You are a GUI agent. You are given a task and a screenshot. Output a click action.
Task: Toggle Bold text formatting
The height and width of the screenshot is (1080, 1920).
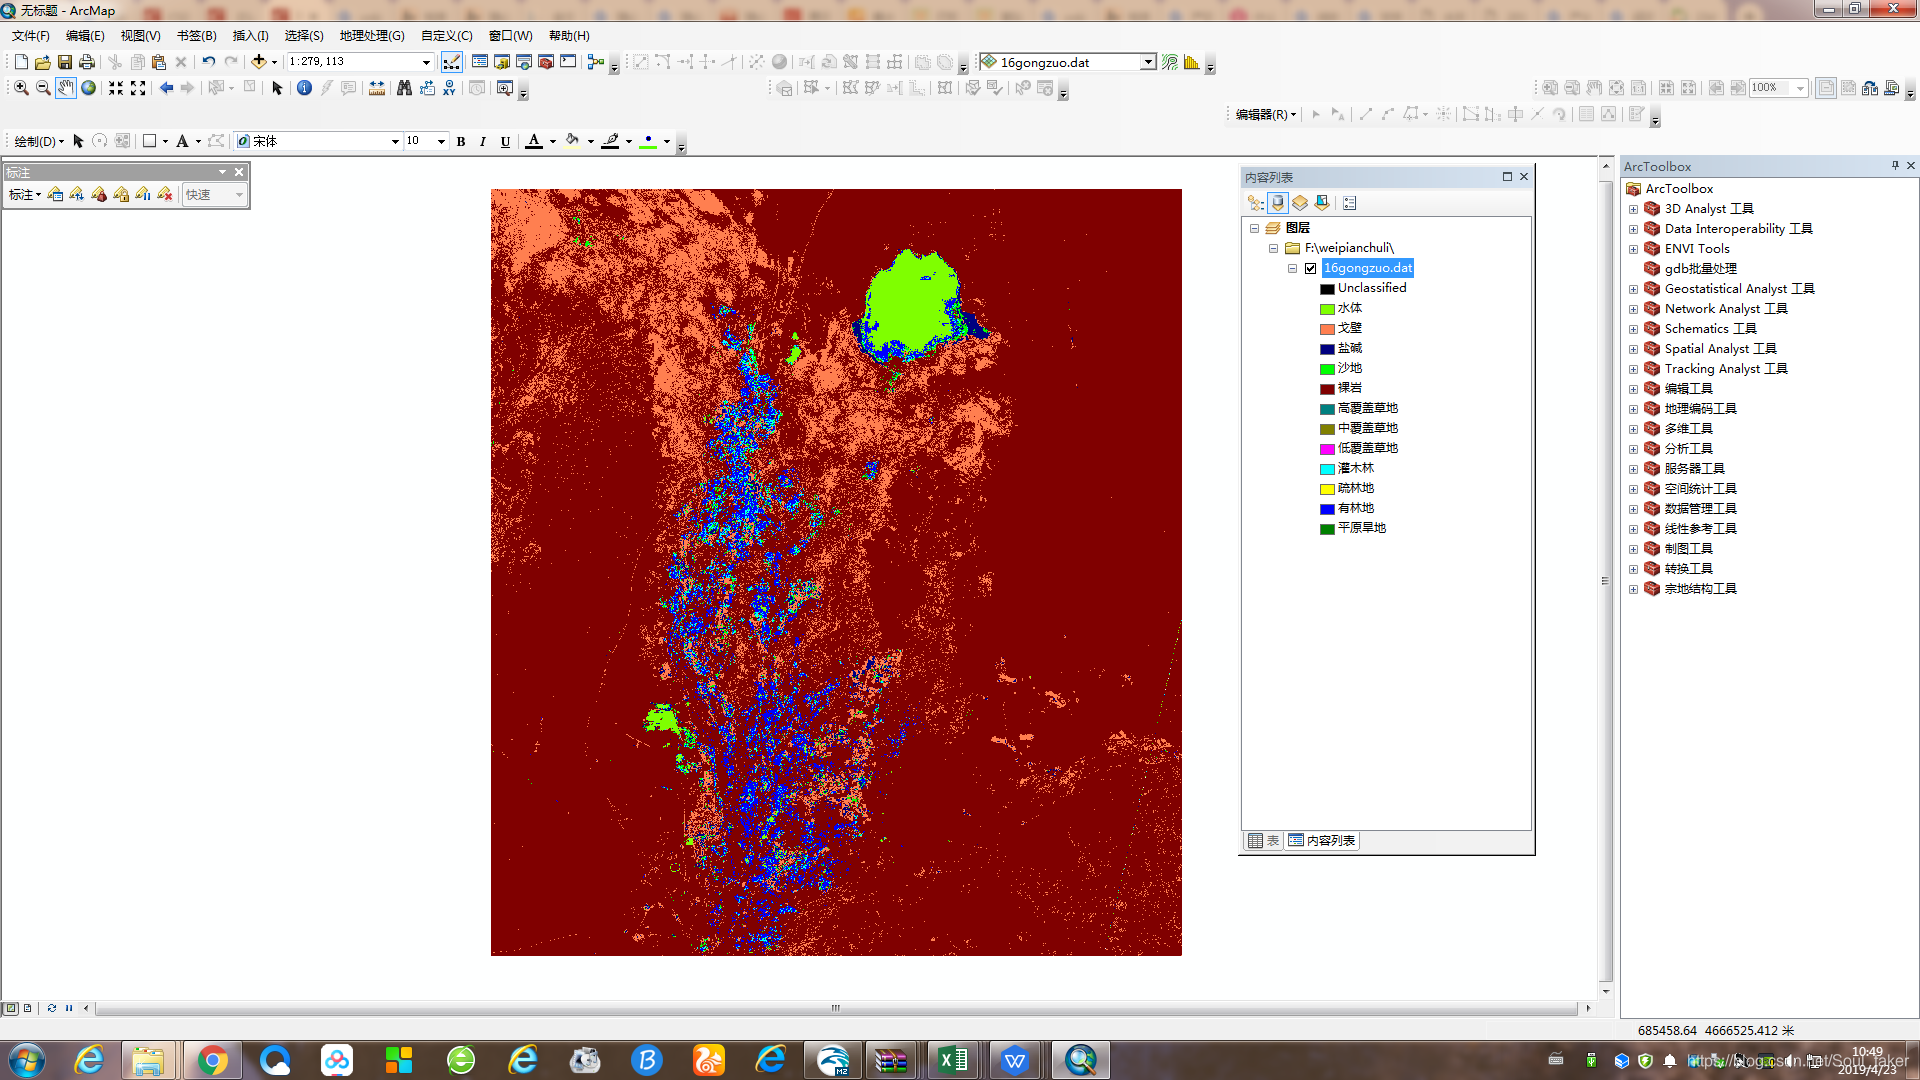point(461,142)
